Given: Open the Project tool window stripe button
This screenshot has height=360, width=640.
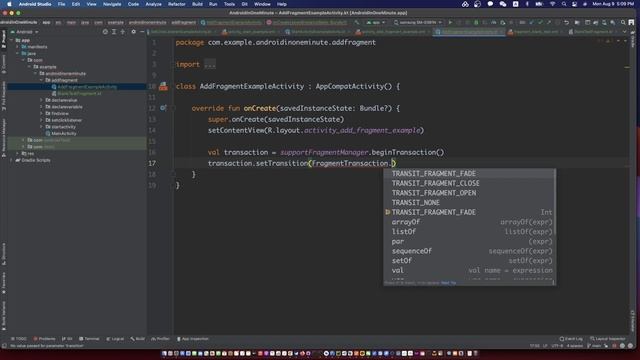Looking at the screenshot, I should (x=4, y=39).
